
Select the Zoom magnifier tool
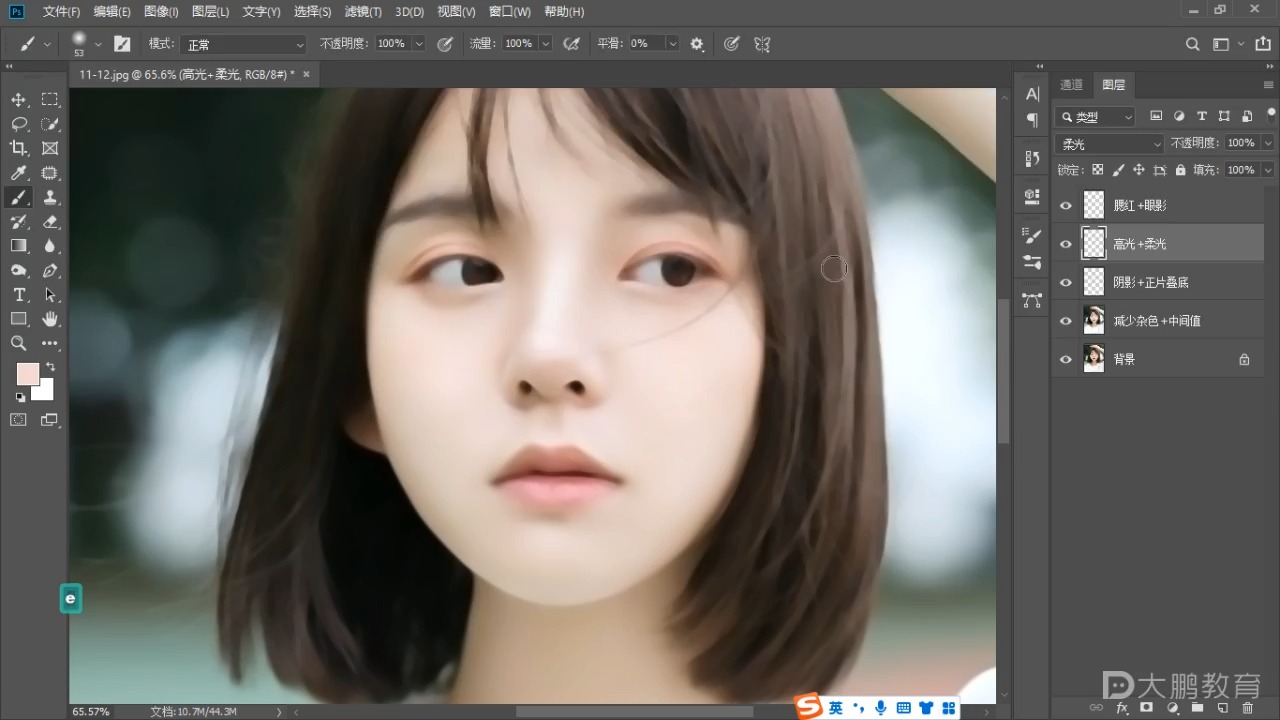click(x=19, y=343)
